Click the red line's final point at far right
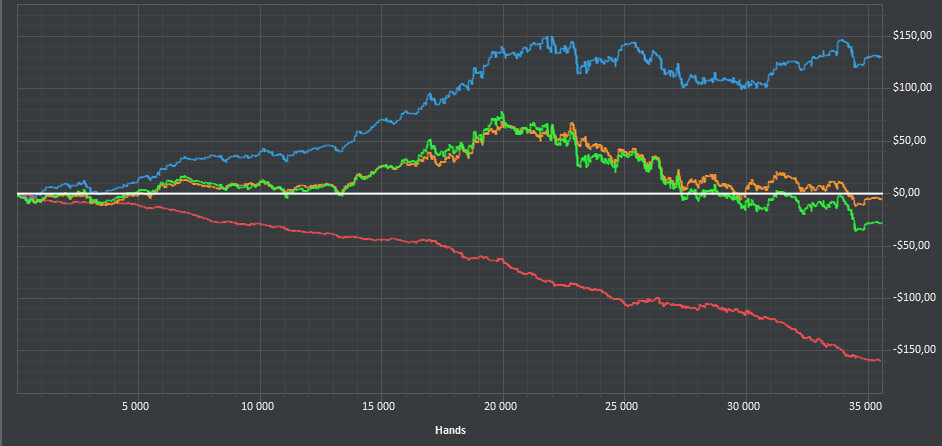The height and width of the screenshot is (446, 942). coord(880,360)
